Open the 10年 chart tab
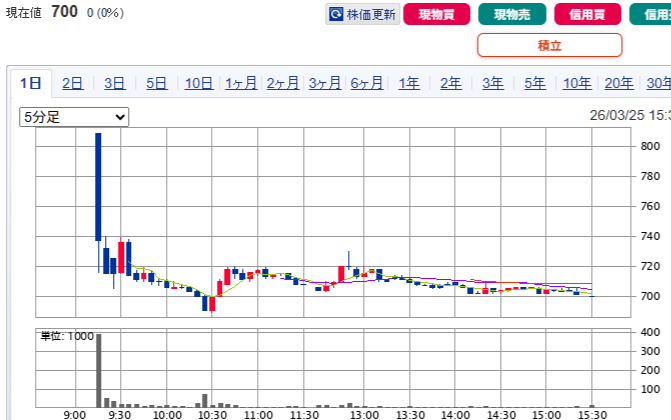This screenshot has height=420, width=671. click(x=577, y=84)
